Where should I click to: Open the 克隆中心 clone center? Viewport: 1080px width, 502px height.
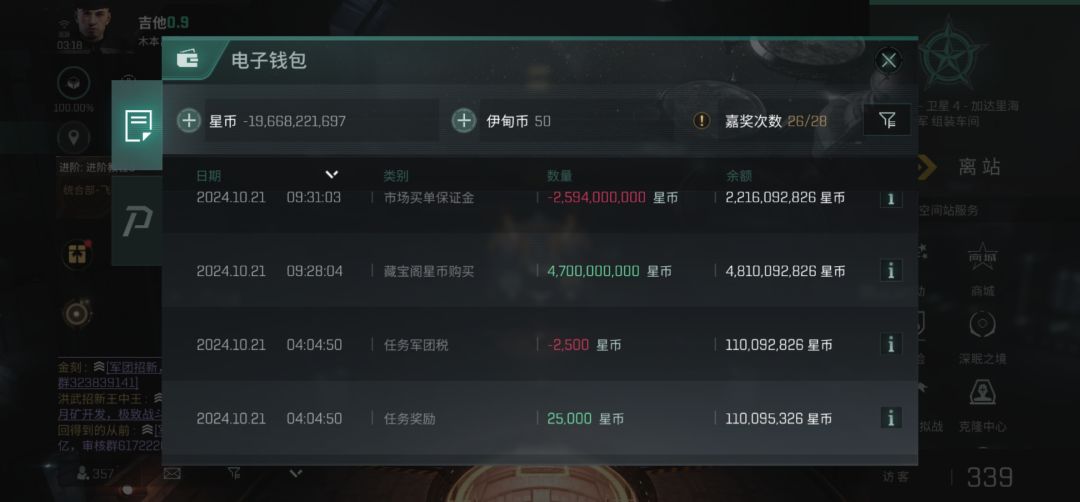point(983,406)
